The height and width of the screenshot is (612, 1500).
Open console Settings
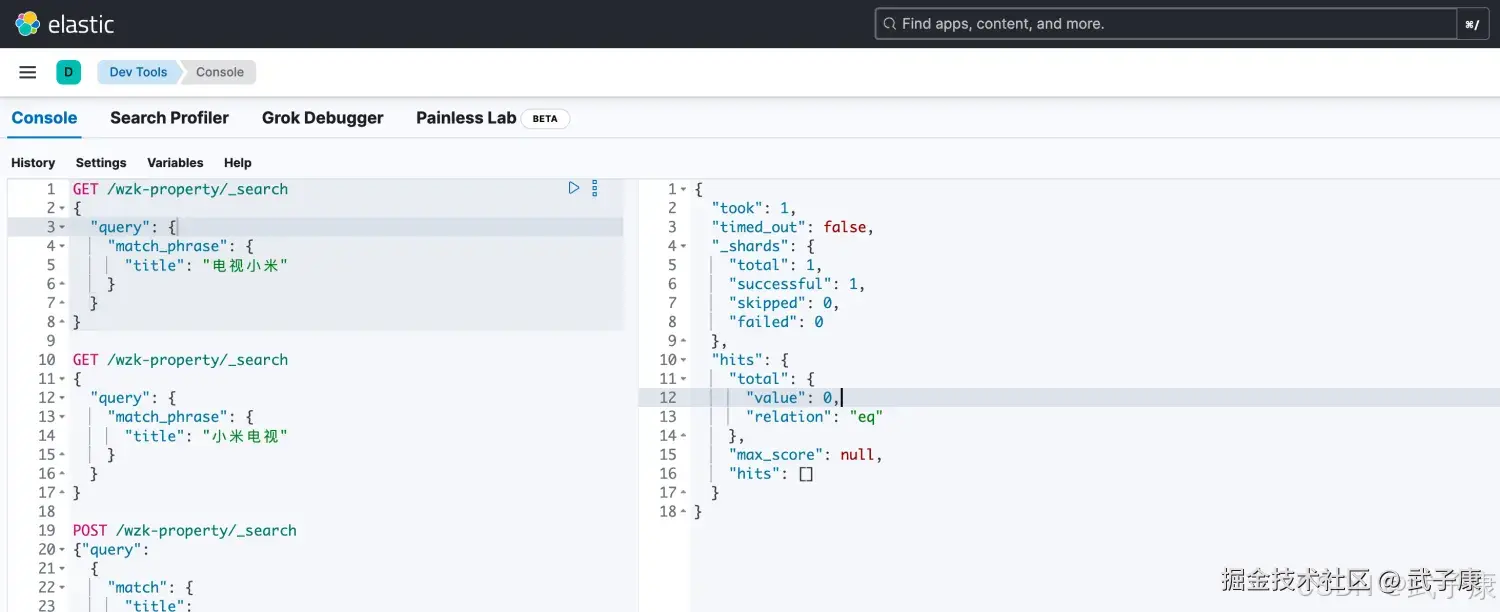tap(101, 163)
